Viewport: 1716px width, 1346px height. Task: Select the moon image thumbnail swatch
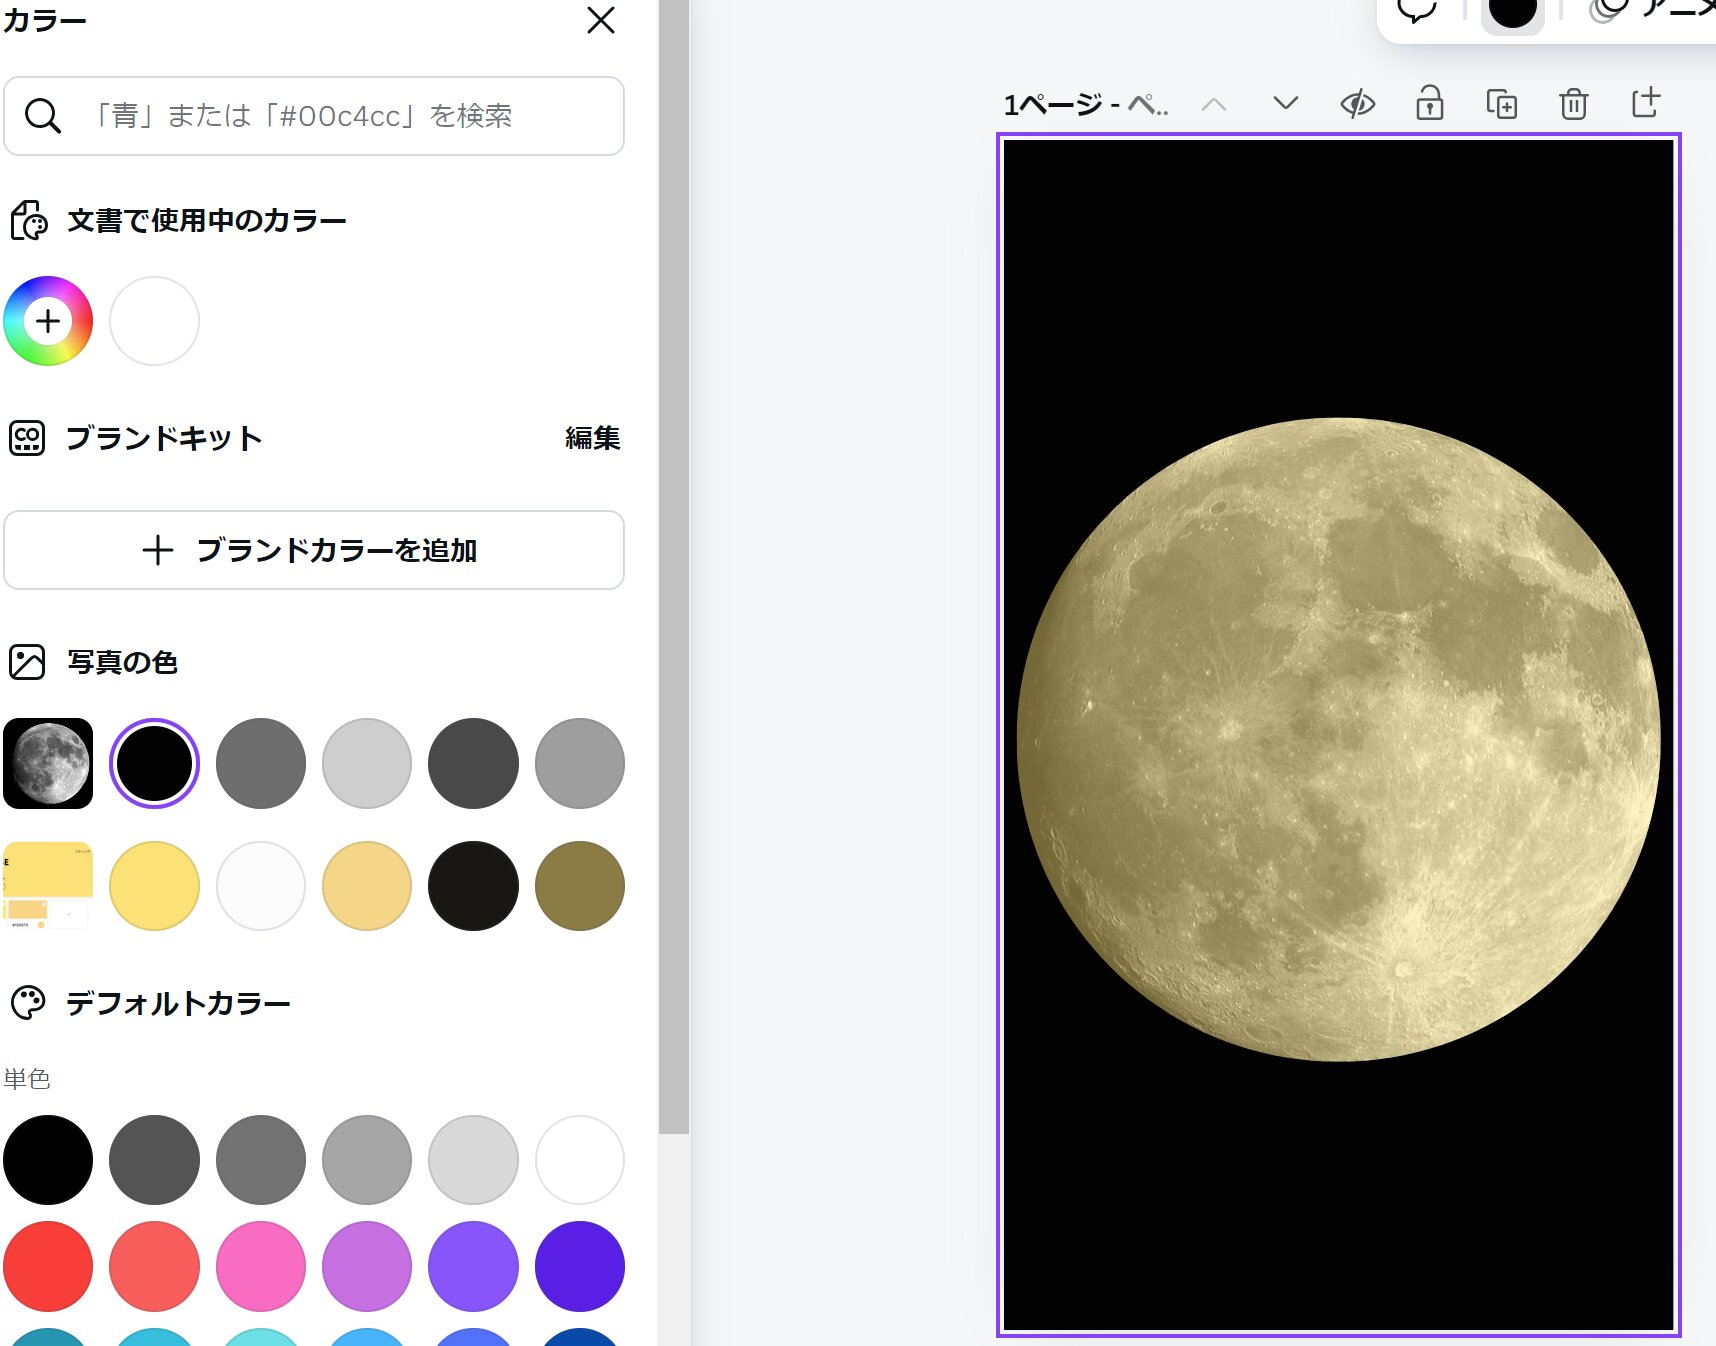48,762
